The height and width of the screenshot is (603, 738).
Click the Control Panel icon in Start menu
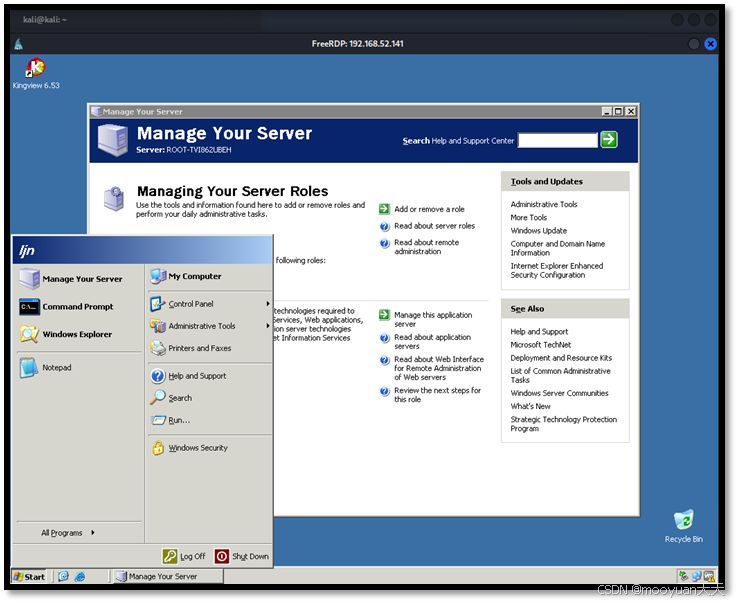coord(158,304)
